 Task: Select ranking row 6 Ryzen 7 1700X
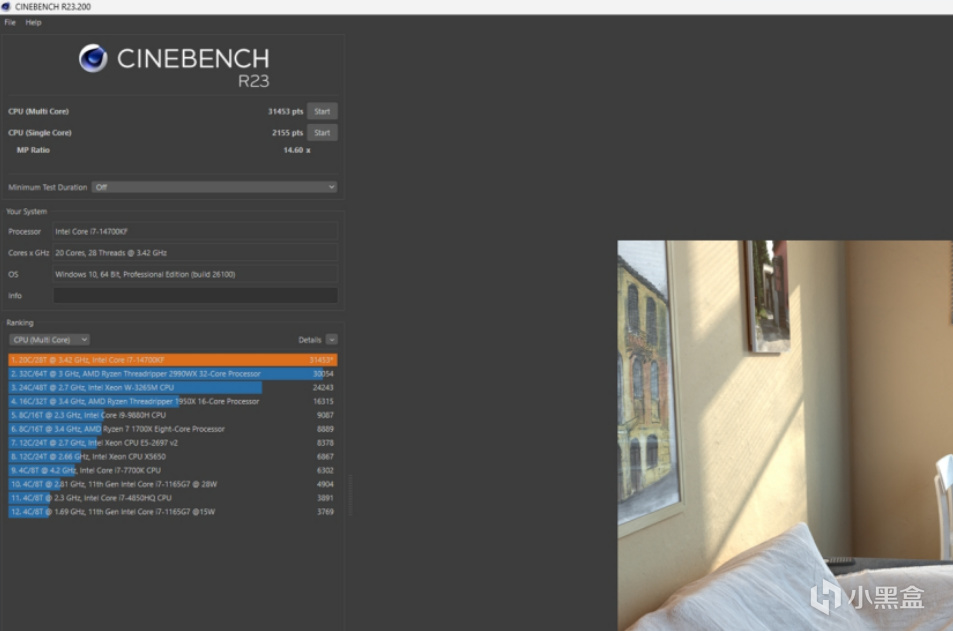[x=173, y=429]
